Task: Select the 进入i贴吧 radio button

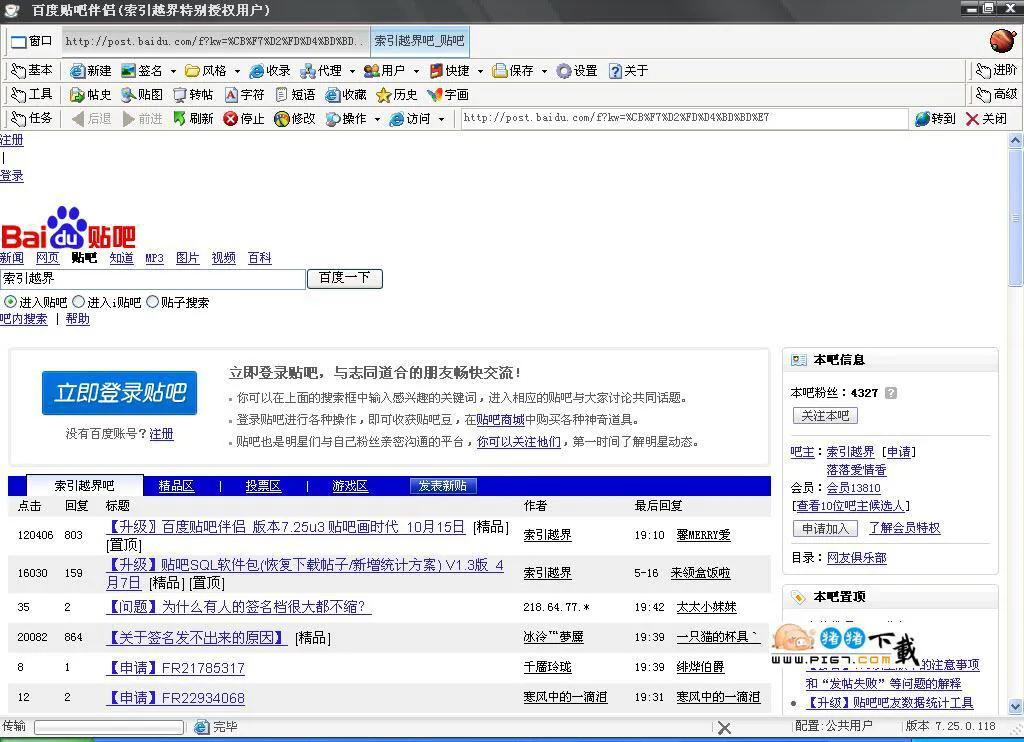Action: click(77, 301)
